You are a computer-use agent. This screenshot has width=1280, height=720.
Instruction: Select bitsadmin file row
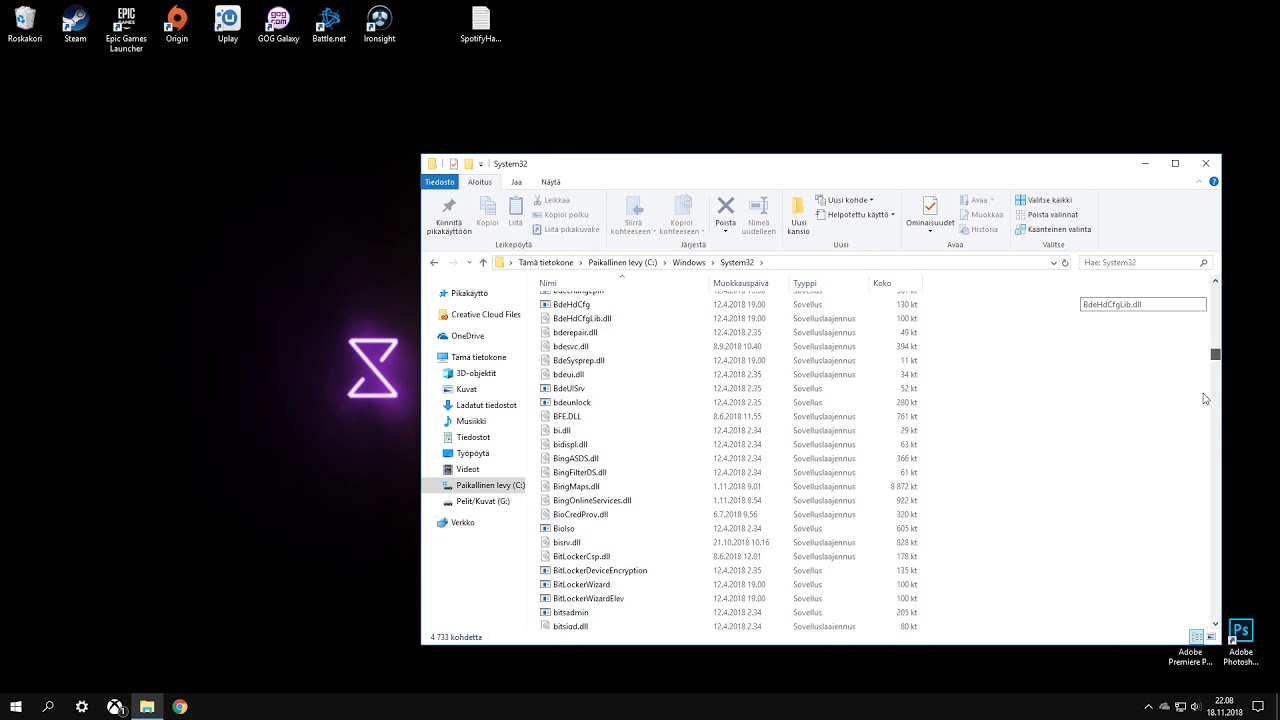click(728, 612)
